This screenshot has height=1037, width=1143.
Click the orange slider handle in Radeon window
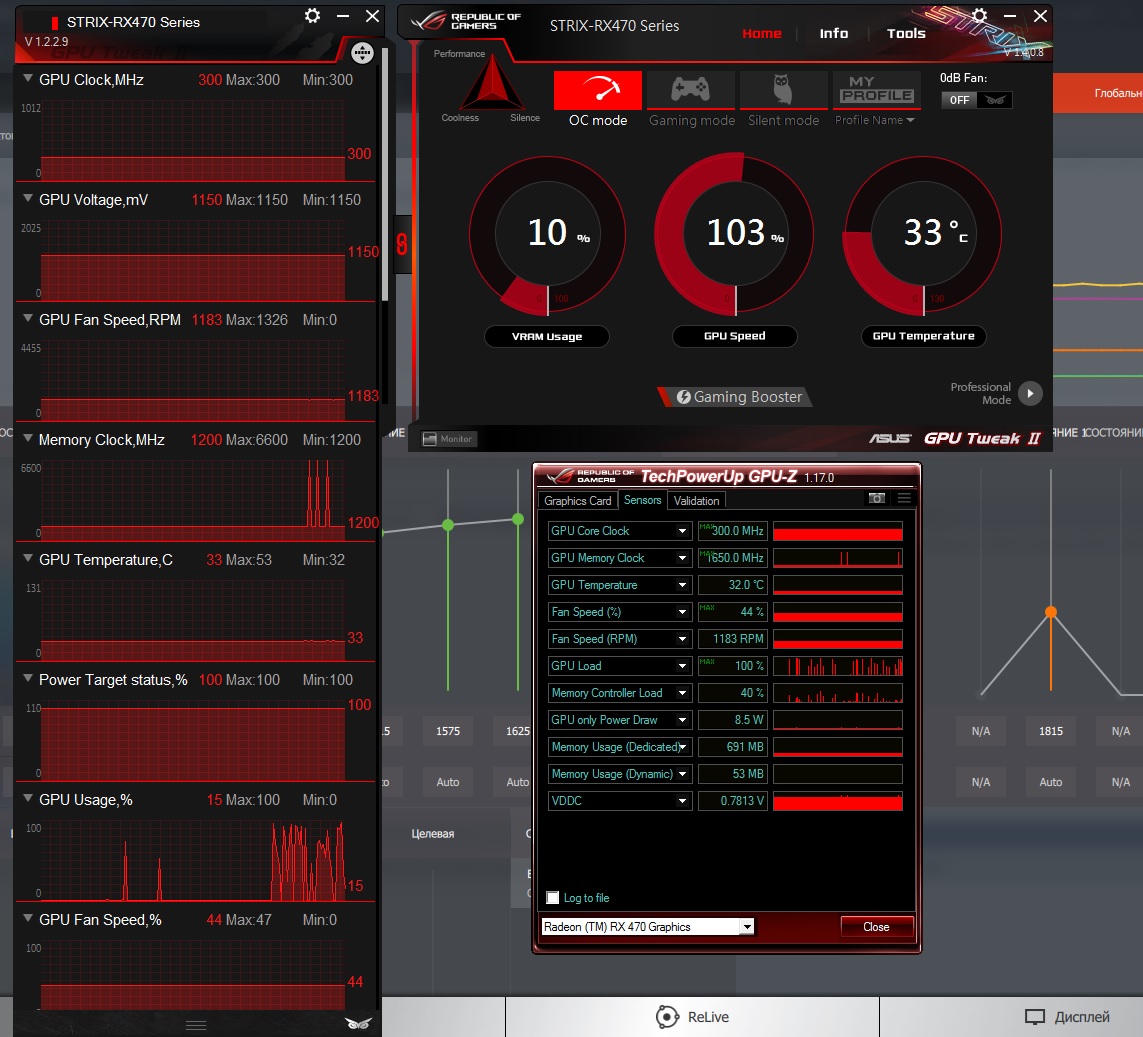pyautogui.click(x=1050, y=612)
